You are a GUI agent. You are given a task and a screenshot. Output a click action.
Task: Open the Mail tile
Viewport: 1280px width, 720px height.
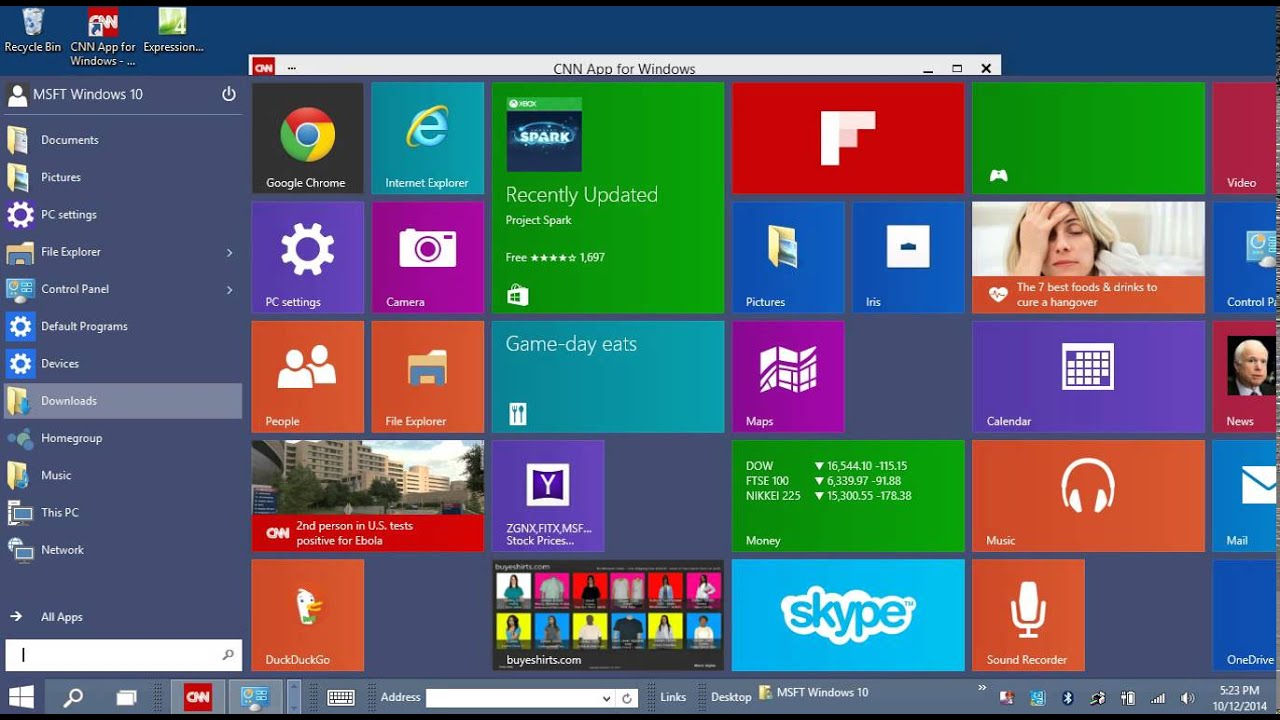[x=1246, y=495]
